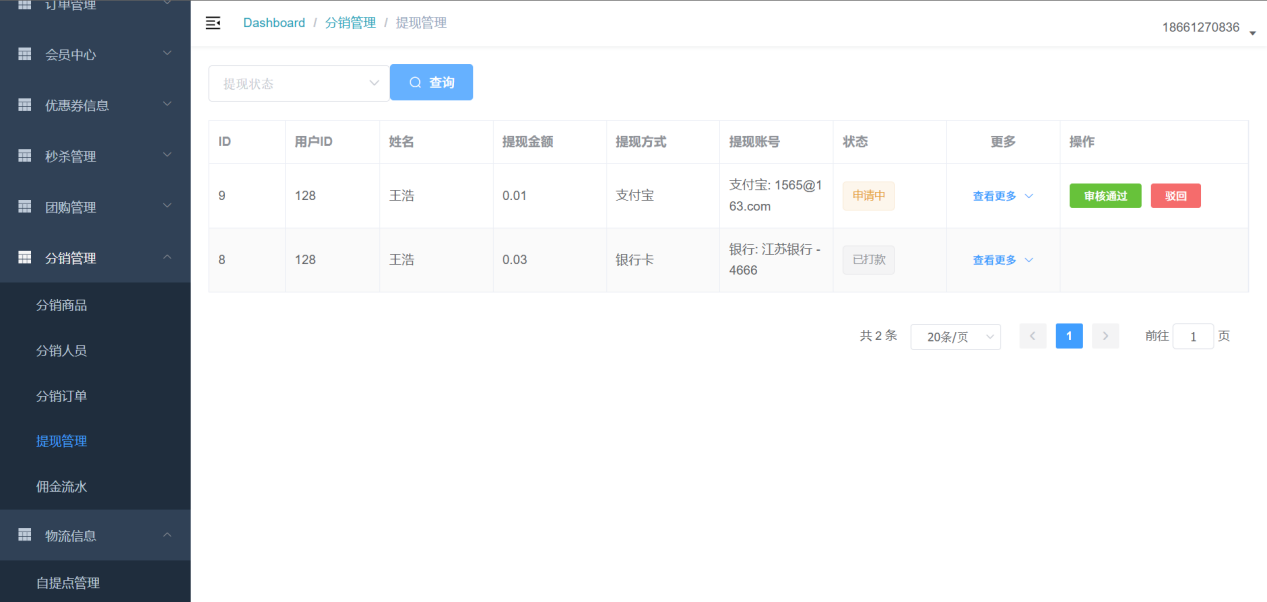
Task: Click the grid icon beside 秒杀管理
Action: [x=25, y=156]
